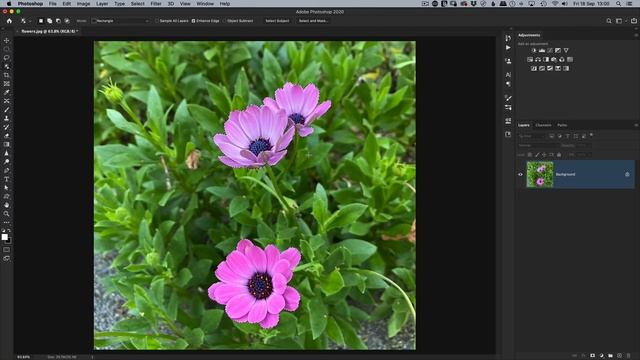Add a Curves adjustment

coord(550,50)
